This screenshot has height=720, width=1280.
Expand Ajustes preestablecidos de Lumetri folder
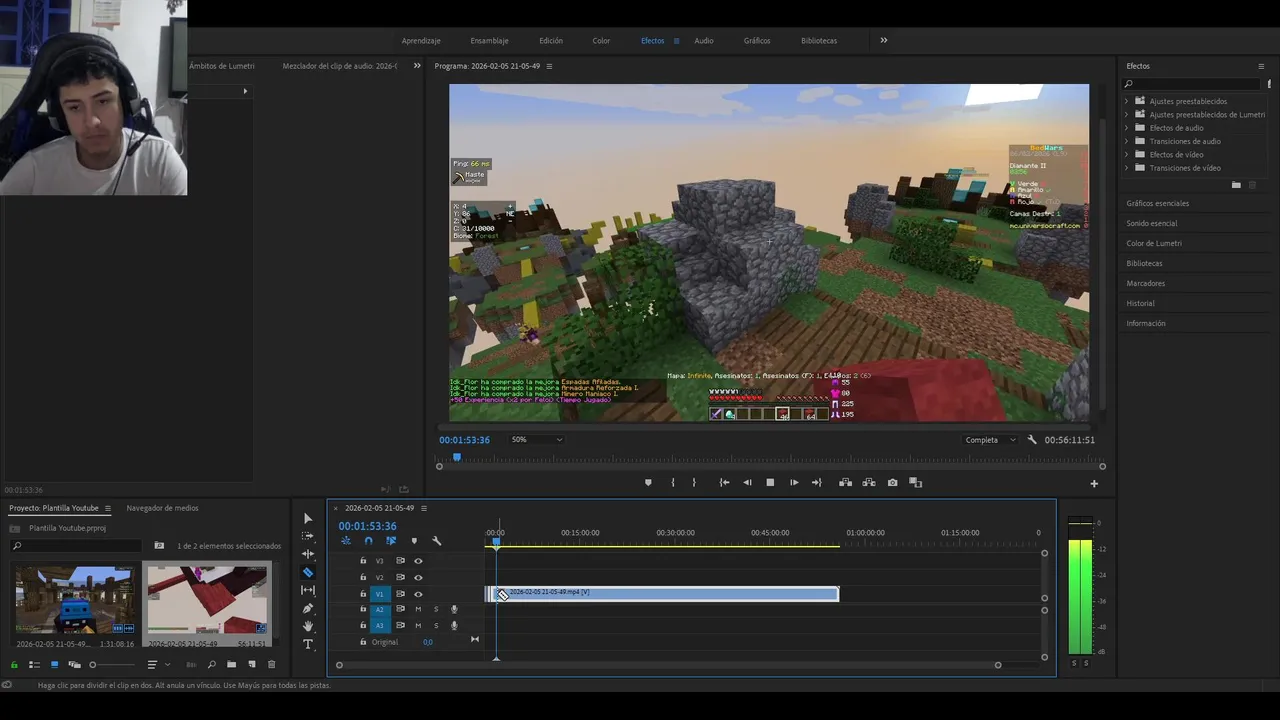[x=1126, y=114]
